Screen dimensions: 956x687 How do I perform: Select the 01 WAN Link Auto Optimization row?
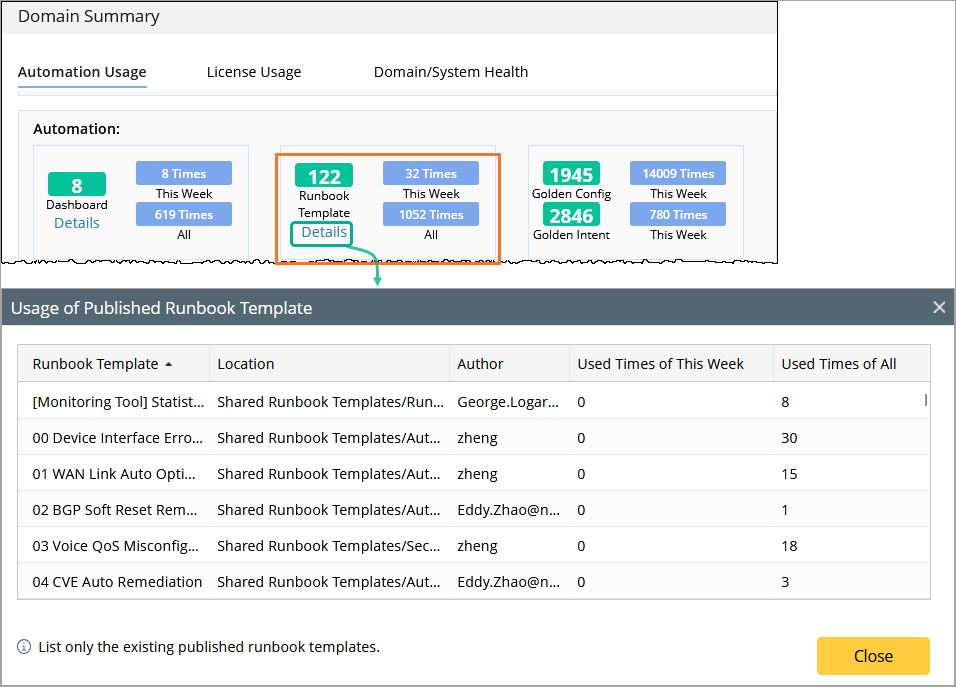coord(118,474)
